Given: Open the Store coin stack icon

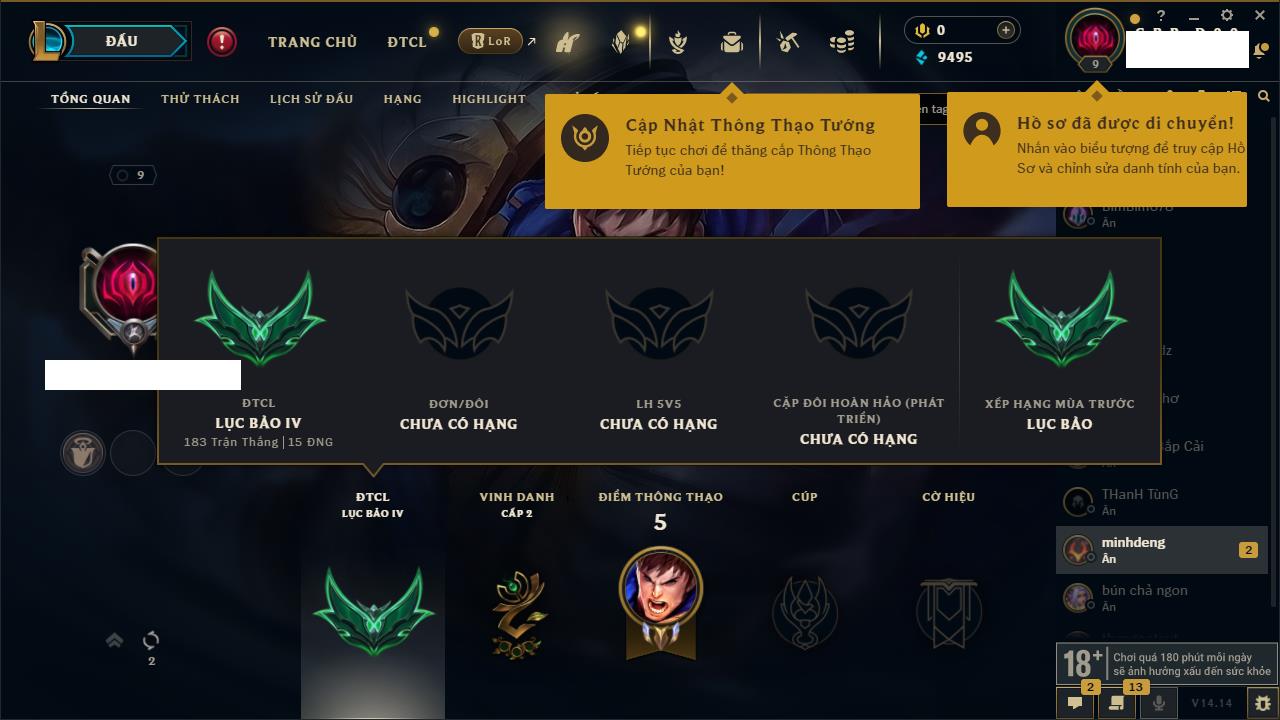Looking at the screenshot, I should (842, 42).
